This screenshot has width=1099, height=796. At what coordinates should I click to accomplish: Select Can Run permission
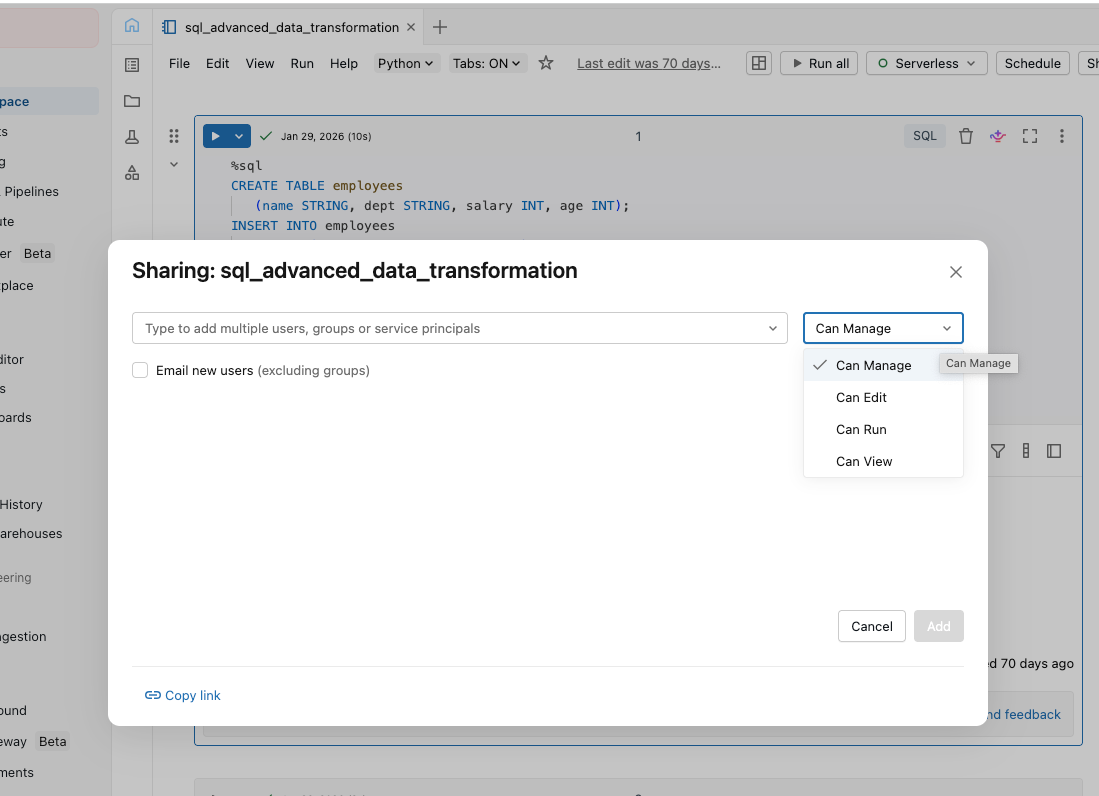tap(883, 430)
